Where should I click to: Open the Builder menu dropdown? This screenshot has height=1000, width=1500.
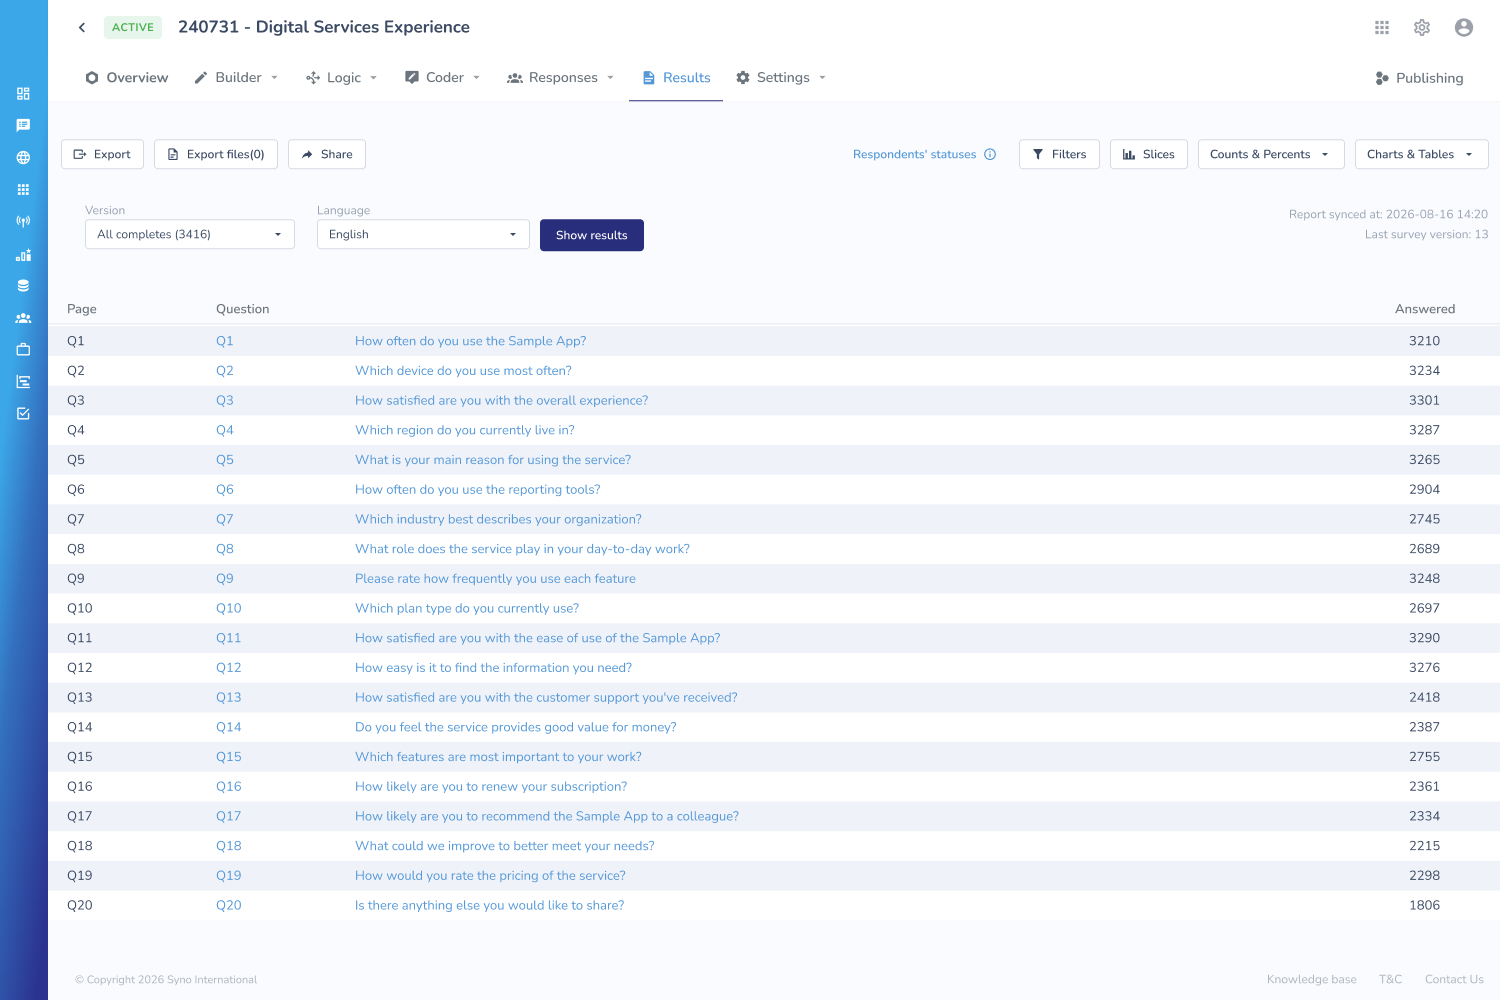click(x=237, y=78)
